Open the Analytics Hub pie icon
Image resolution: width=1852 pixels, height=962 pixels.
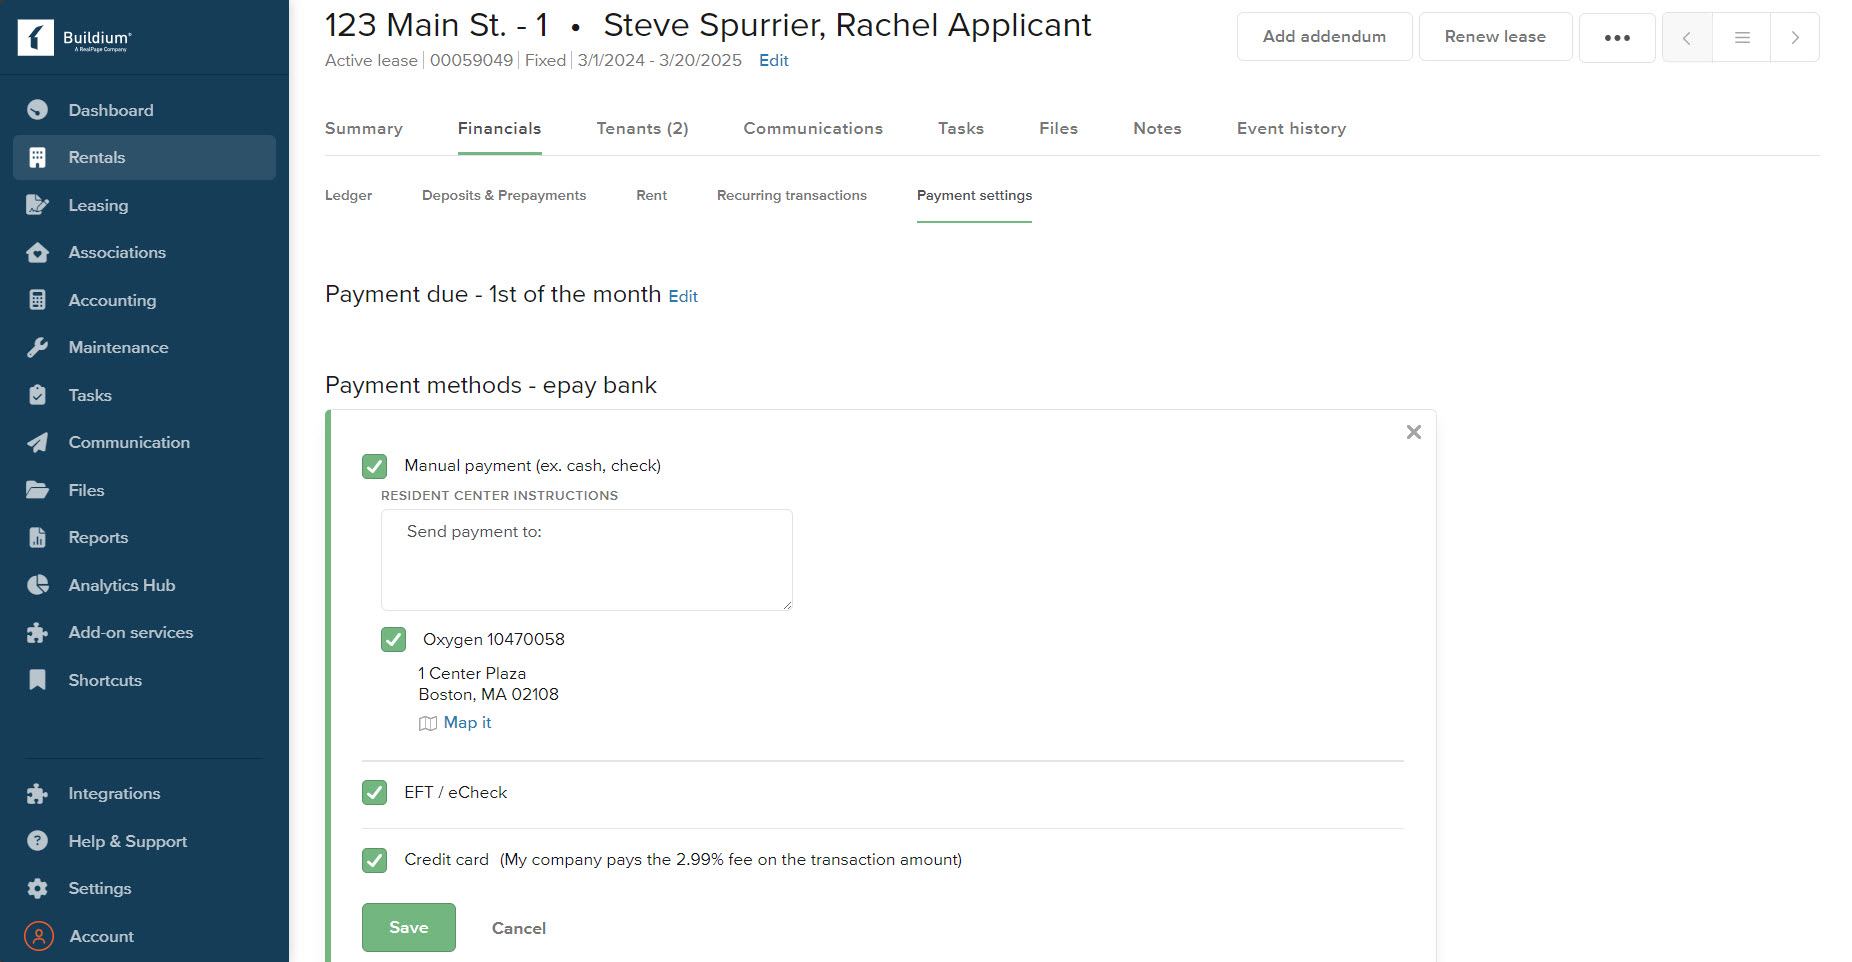coord(38,585)
